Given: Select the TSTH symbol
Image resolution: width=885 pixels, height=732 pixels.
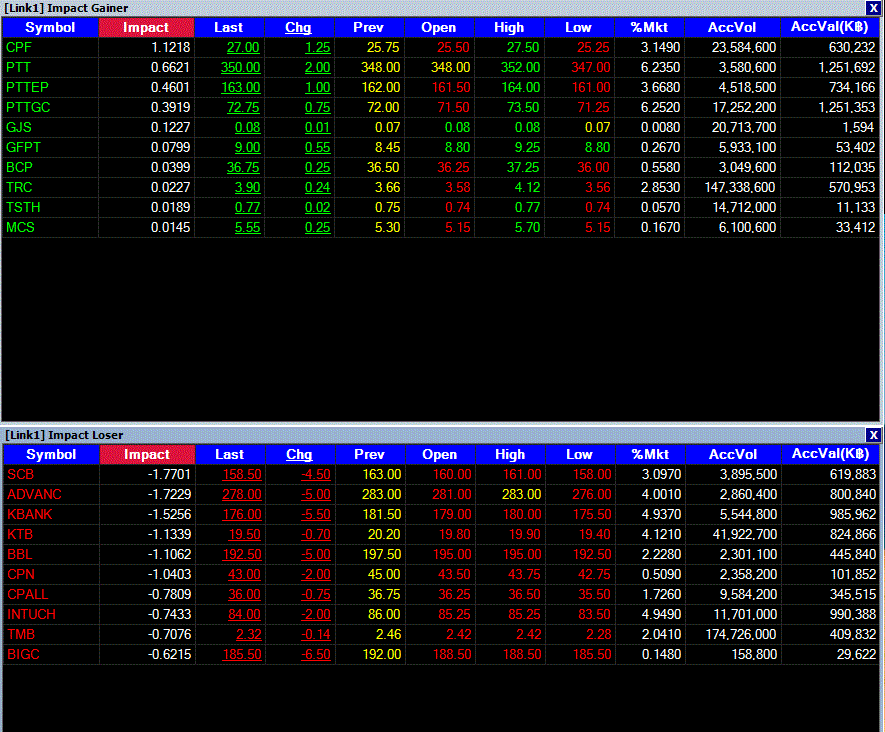Looking at the screenshot, I should point(24,208).
